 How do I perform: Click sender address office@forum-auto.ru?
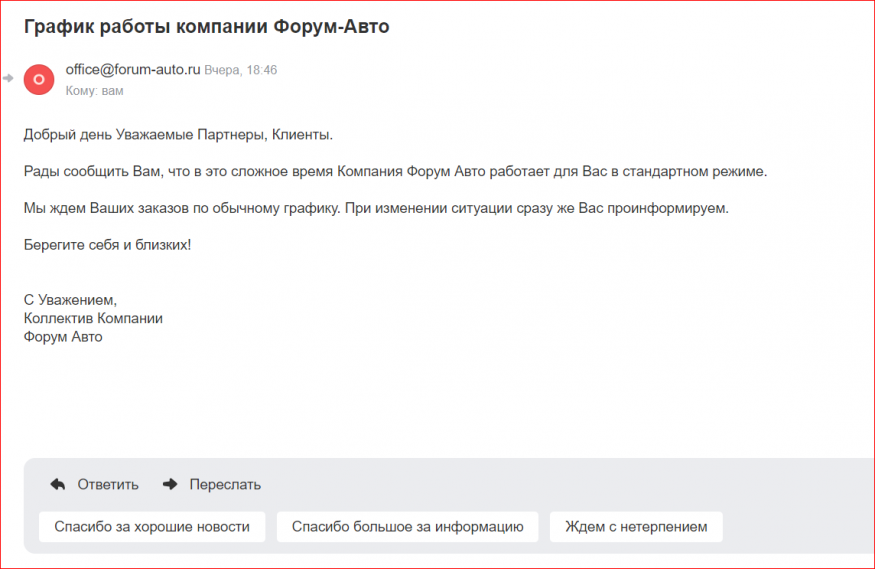click(133, 69)
